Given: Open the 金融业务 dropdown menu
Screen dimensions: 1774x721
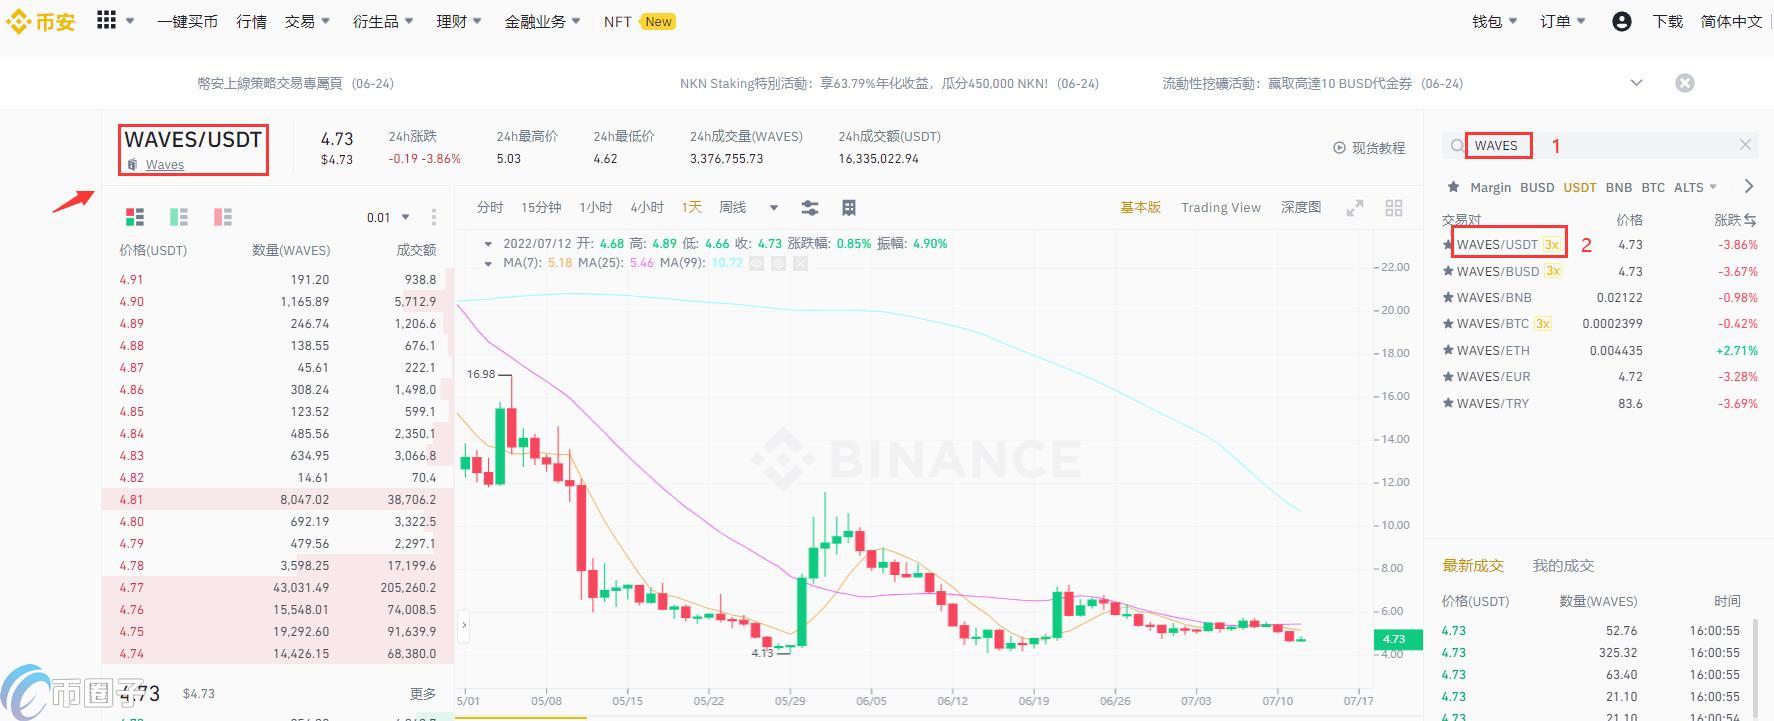Looking at the screenshot, I should 543,21.
